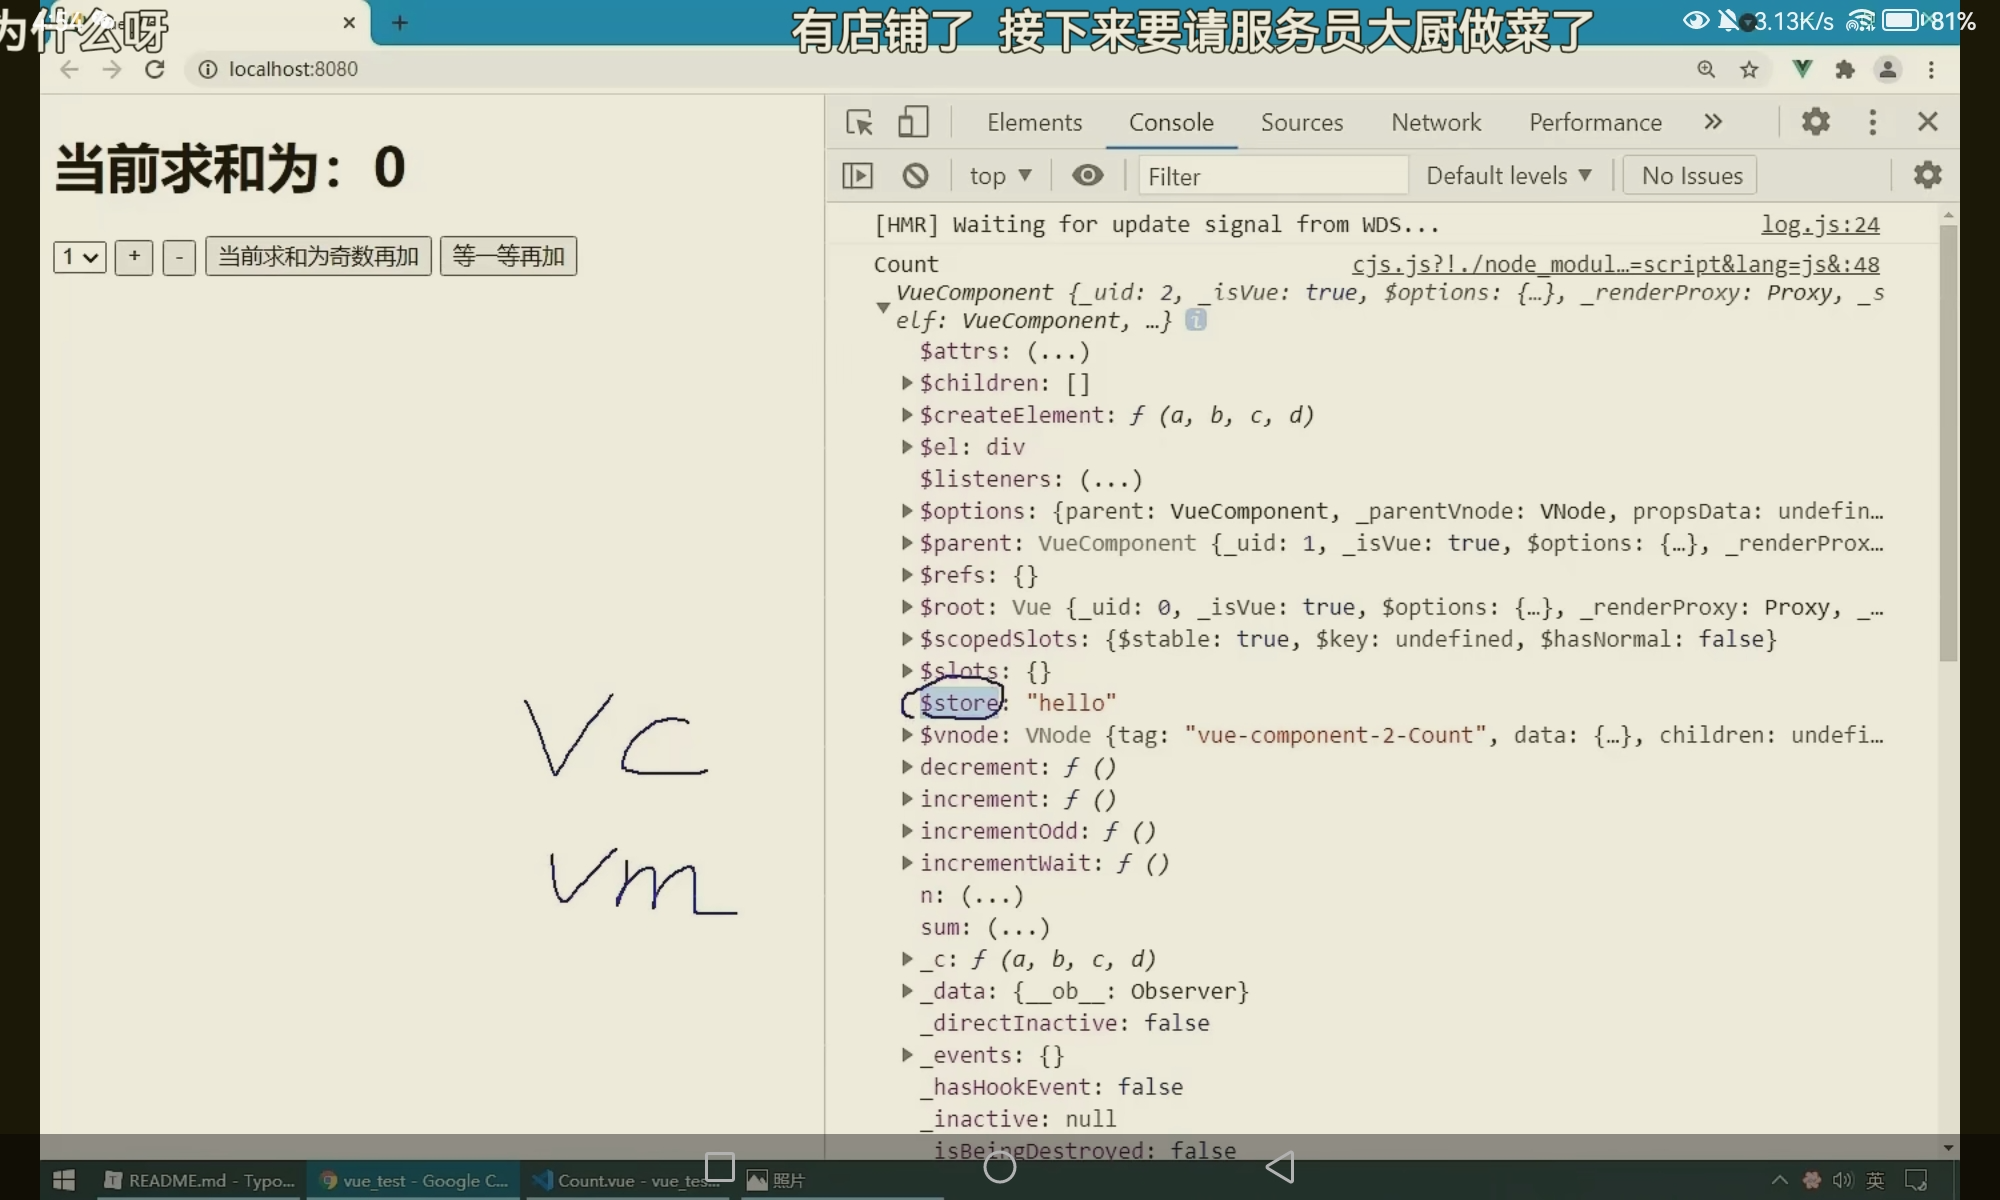2000x1200 pixels.
Task: Open the log.js:24 source link
Action: 1820,225
